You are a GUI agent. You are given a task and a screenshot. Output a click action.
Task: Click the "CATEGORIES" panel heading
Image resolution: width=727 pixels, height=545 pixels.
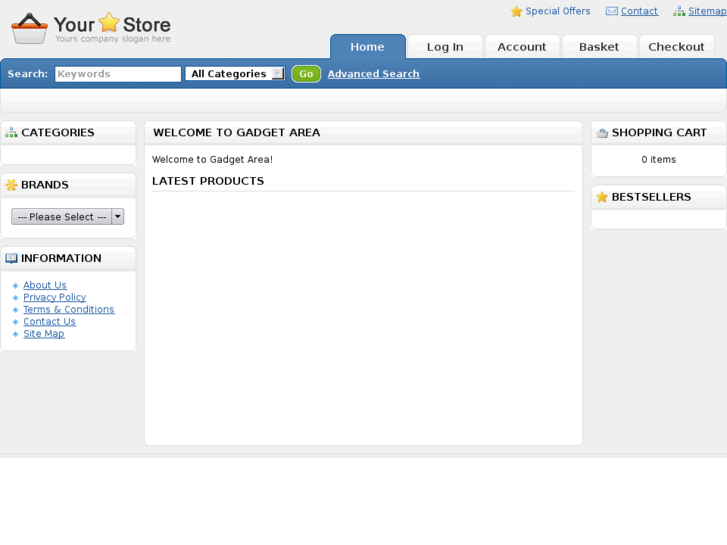(58, 133)
